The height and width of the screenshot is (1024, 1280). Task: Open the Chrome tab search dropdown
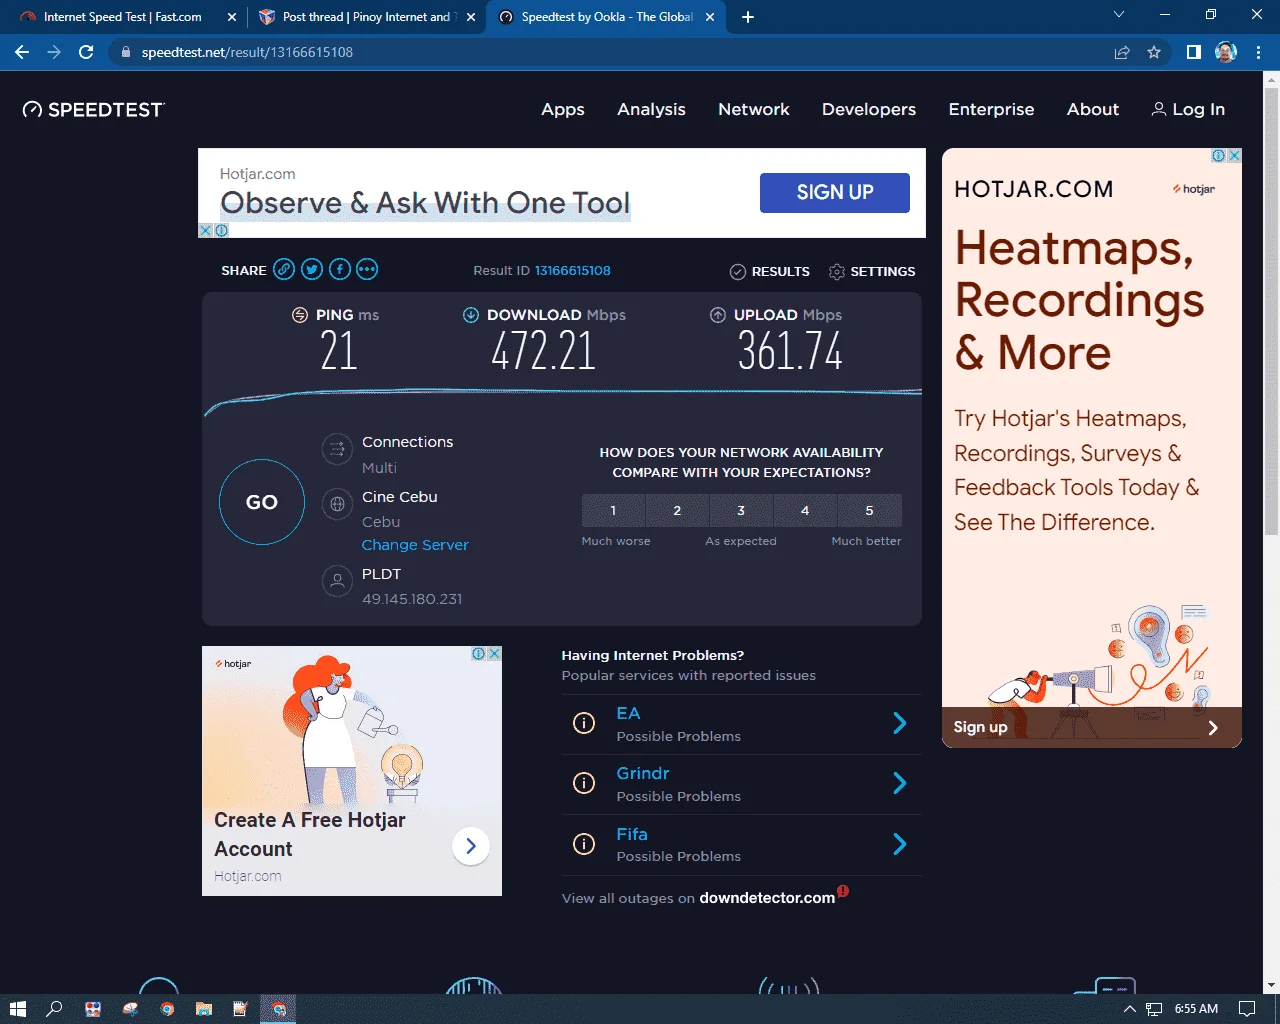[x=1119, y=15]
